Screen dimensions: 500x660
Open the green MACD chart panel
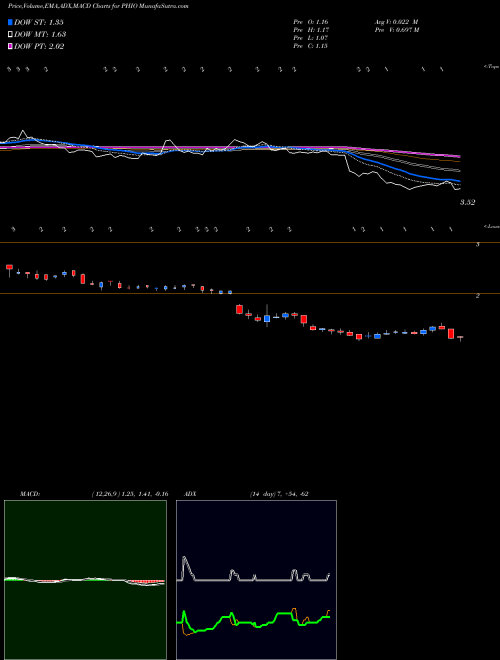tap(85, 580)
